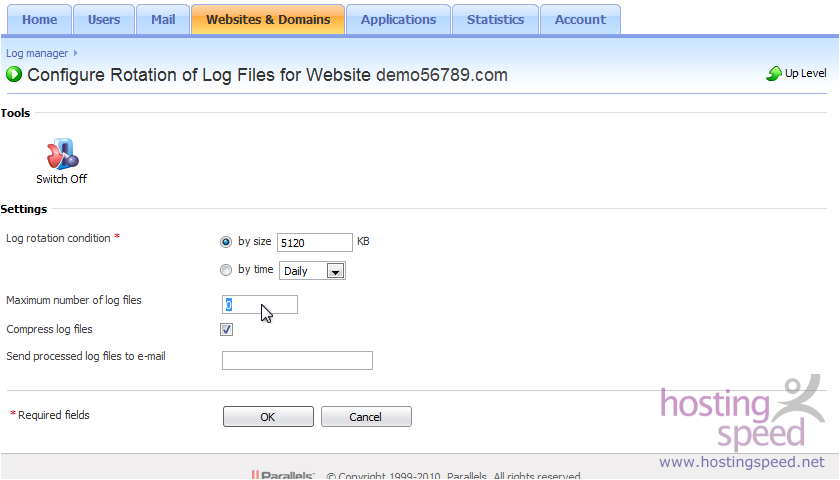Image resolution: width=840 pixels, height=480 pixels.
Task: Click the Switch Off tool icon
Action: tap(62, 154)
